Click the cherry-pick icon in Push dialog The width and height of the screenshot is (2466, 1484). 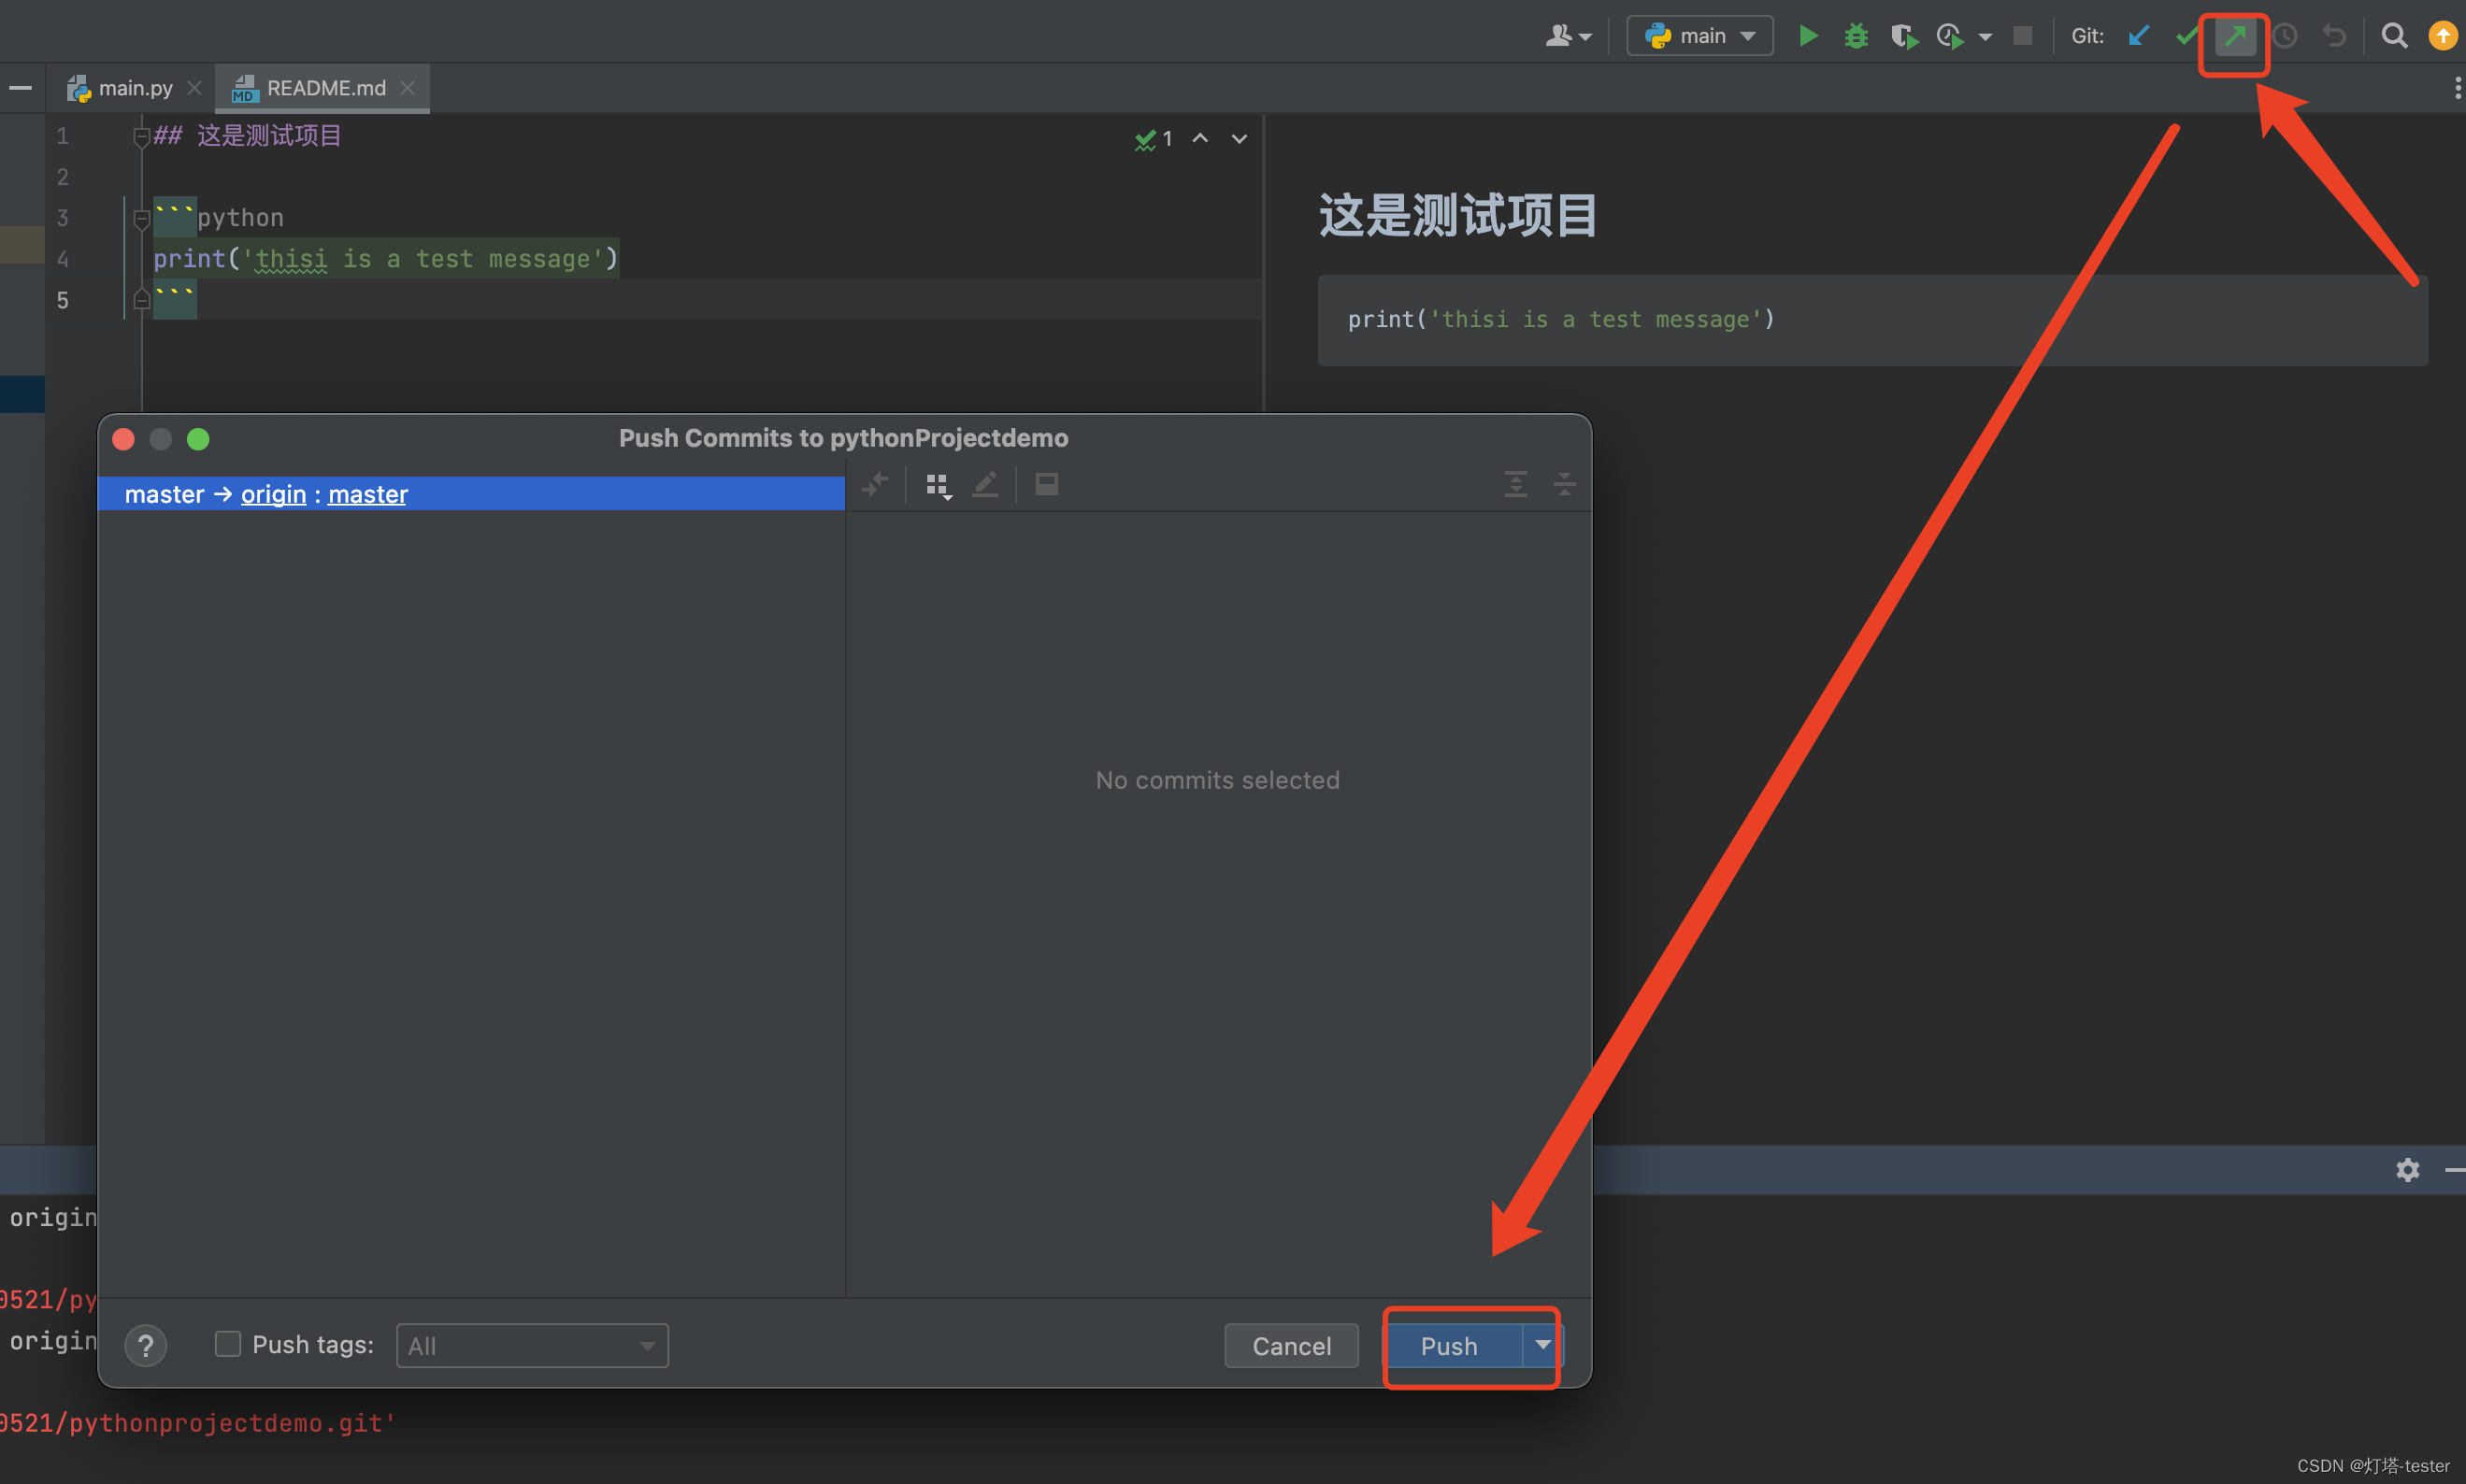tap(875, 485)
